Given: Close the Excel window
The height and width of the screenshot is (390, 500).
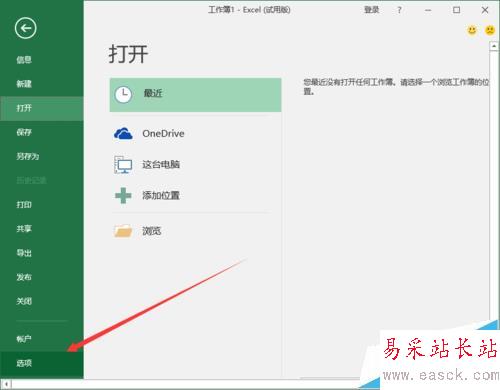Looking at the screenshot, I should click(x=485, y=10).
